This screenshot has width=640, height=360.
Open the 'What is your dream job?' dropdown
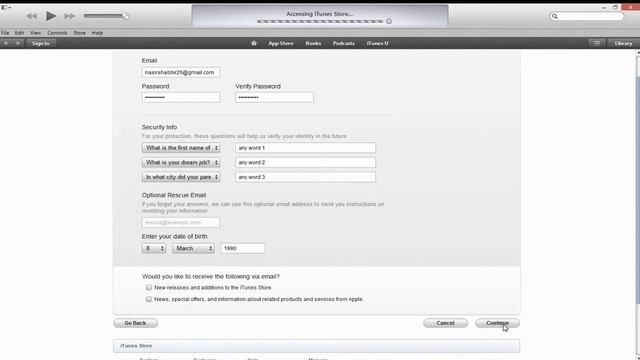181,162
